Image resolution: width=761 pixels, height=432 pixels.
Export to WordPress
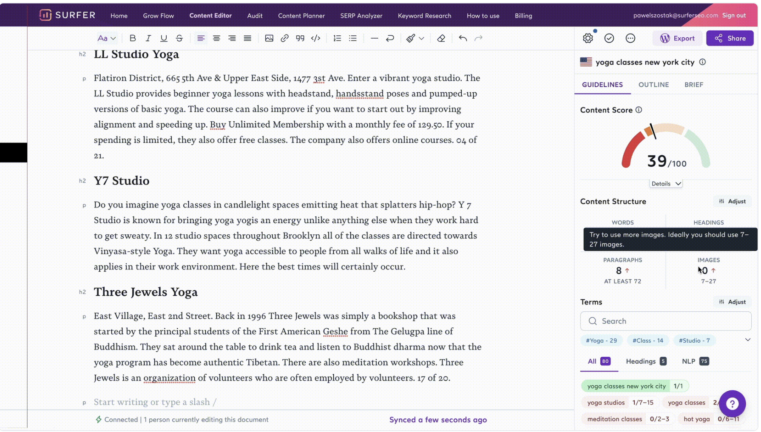pos(677,38)
